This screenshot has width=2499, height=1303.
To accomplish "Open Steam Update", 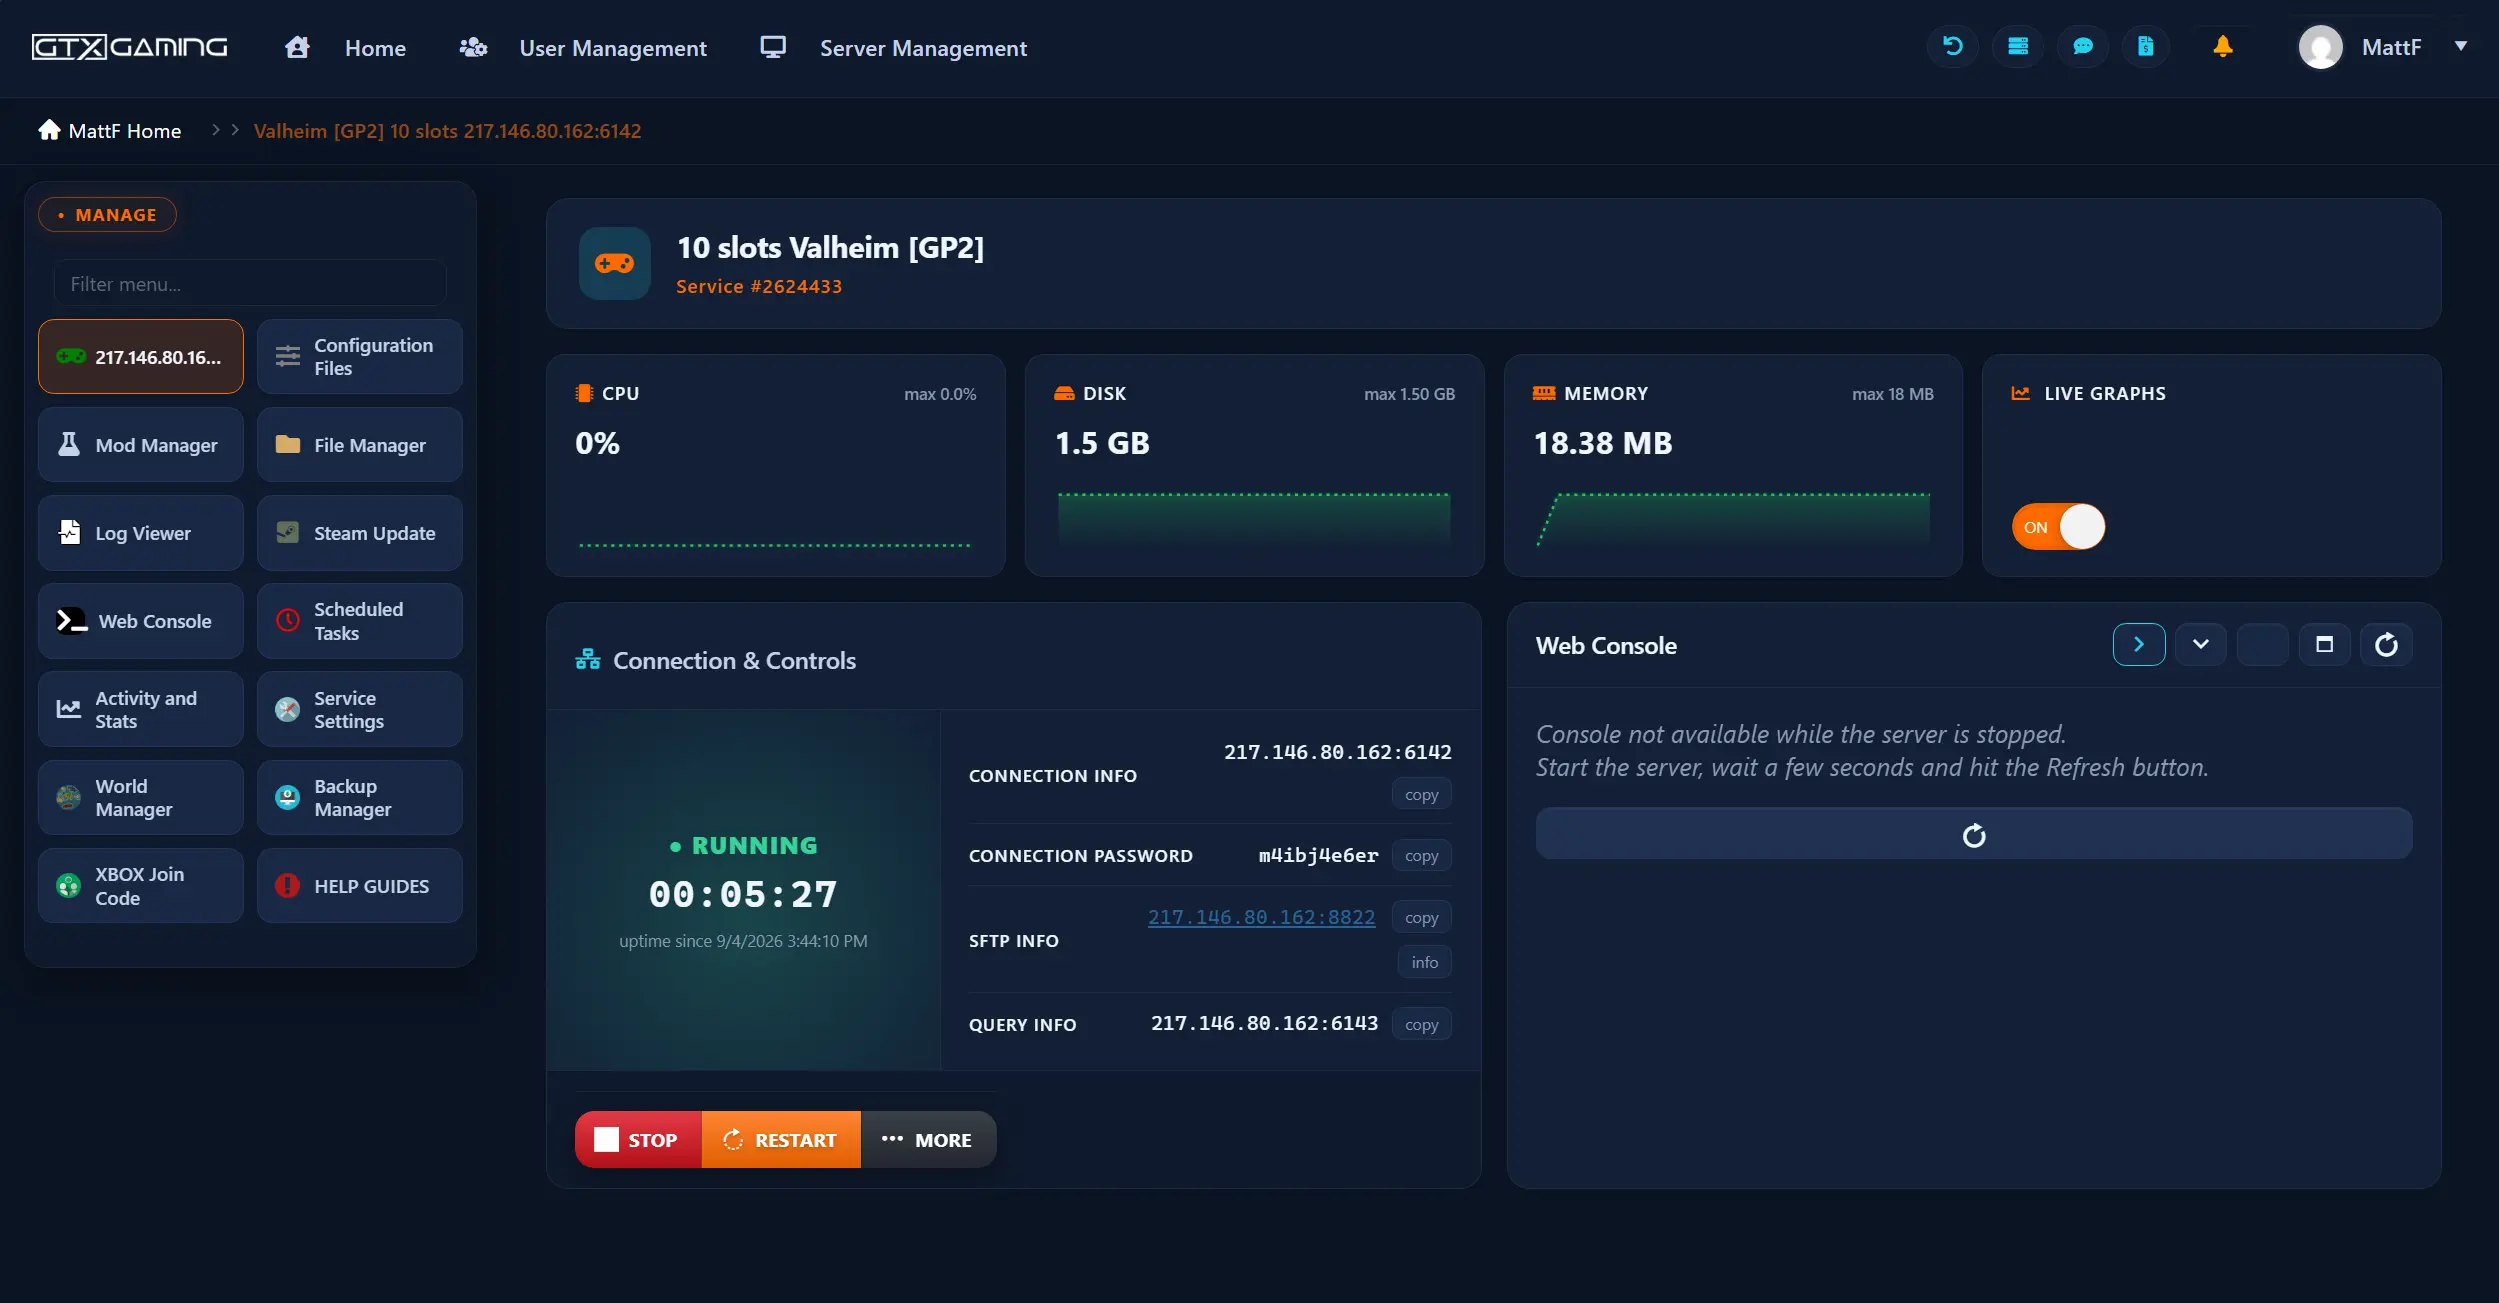I will click(360, 533).
